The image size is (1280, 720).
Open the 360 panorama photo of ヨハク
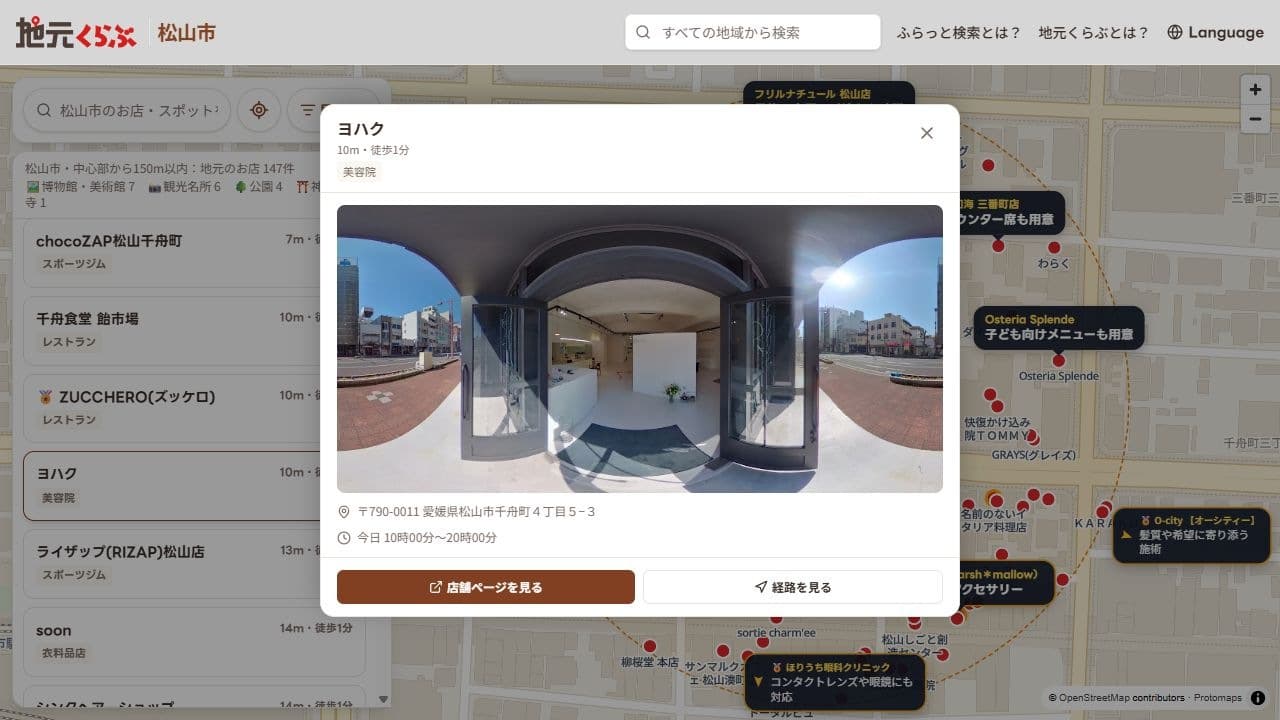point(640,349)
